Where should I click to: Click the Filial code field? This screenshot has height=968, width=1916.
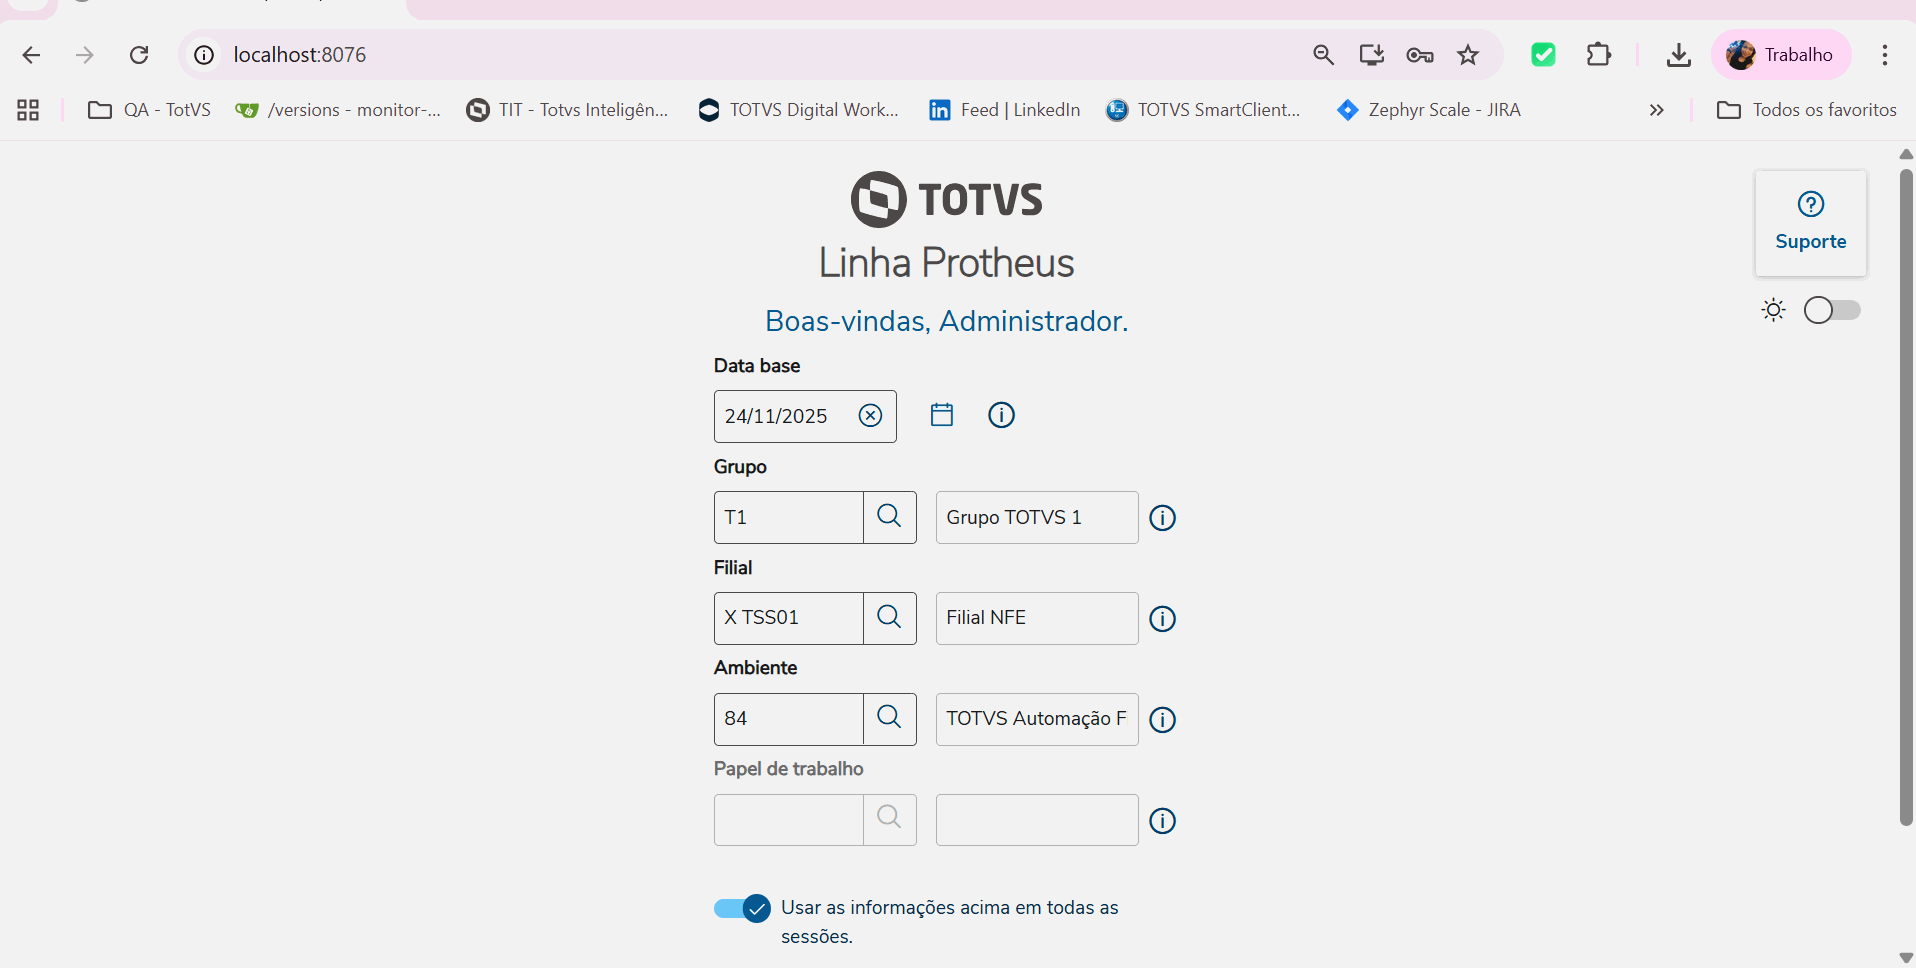pos(789,618)
